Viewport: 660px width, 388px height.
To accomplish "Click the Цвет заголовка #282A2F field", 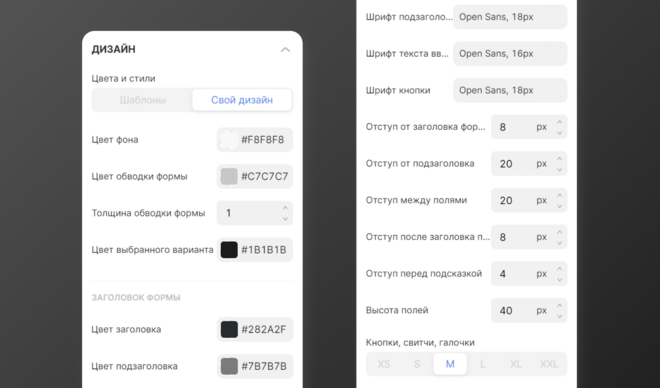I will (255, 329).
